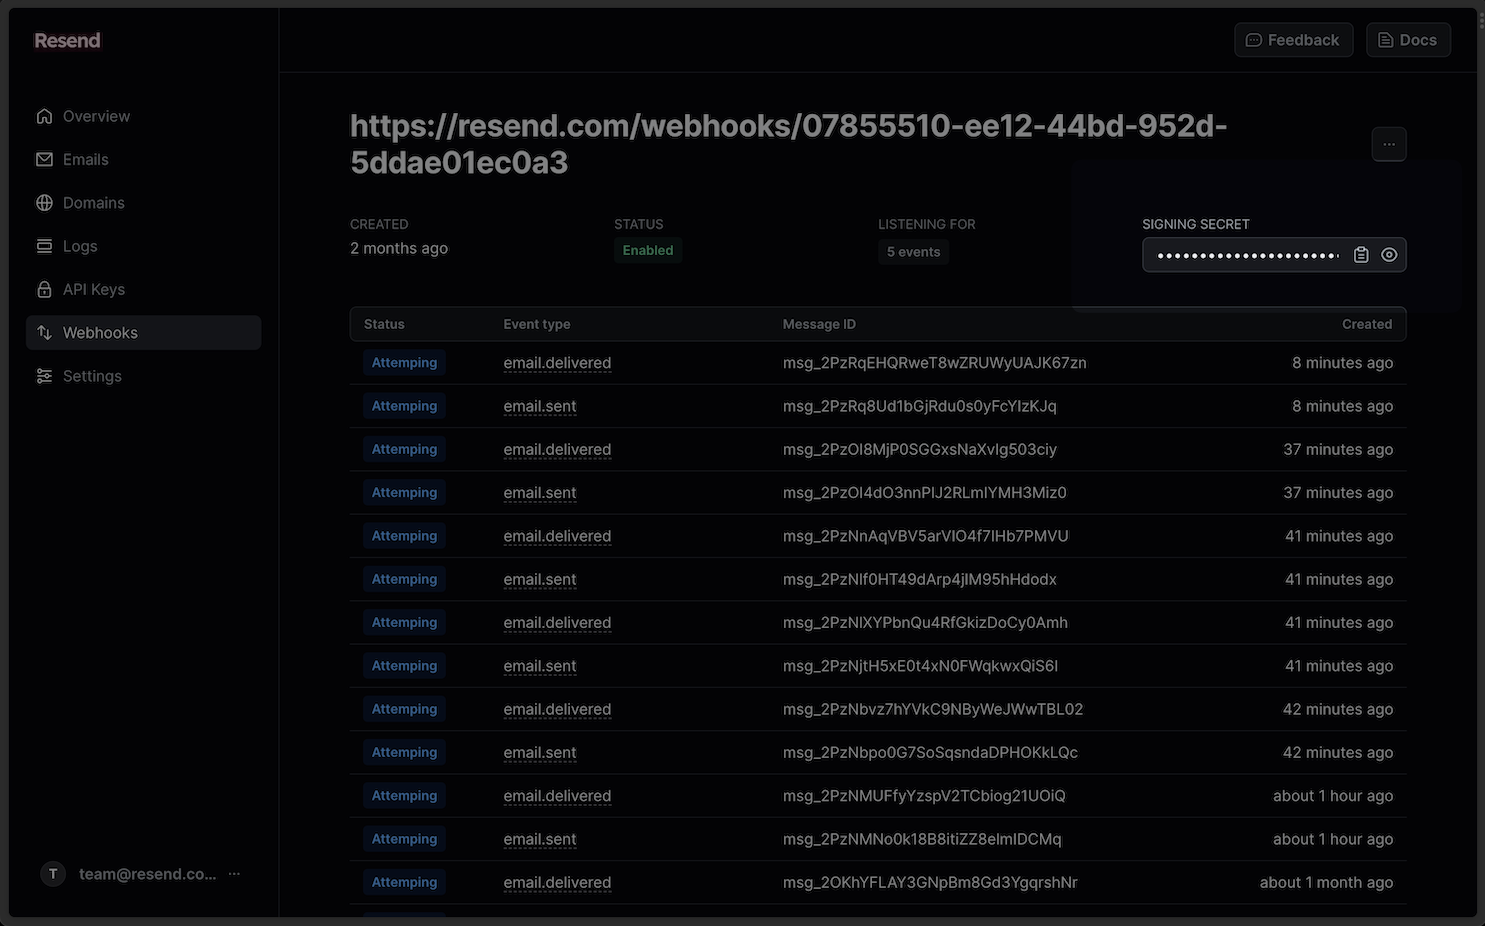
Task: Click the team avatar T icon
Action: [x=53, y=874]
